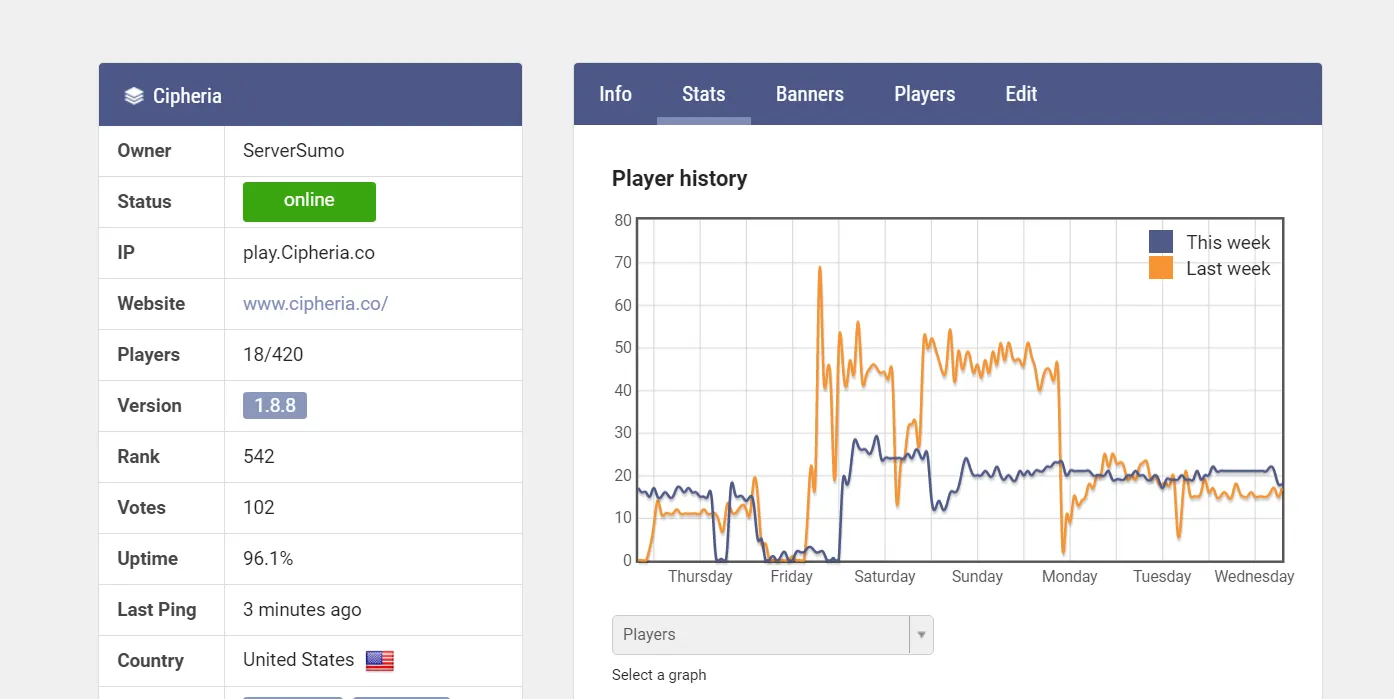Click the Select a graph caption
This screenshot has width=1394, height=699.
coord(659,675)
